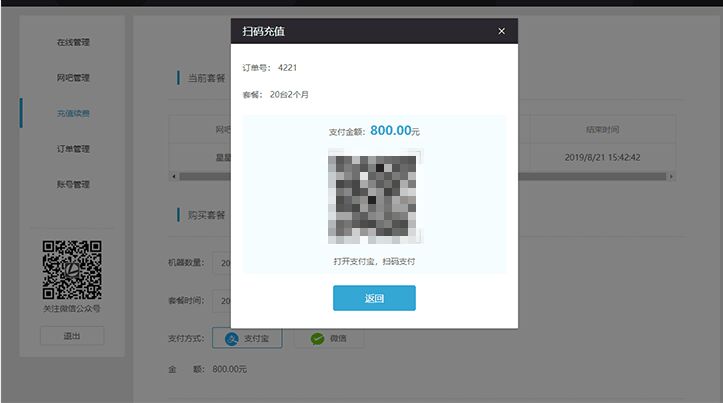Click the WeChat logo icon
This screenshot has height=403, width=723.
click(317, 338)
